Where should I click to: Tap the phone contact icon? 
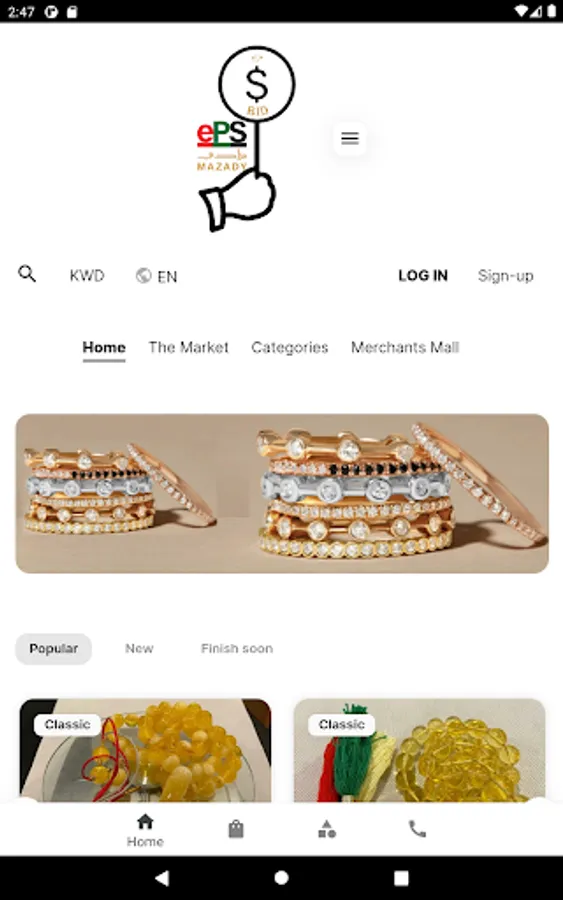pyautogui.click(x=417, y=828)
